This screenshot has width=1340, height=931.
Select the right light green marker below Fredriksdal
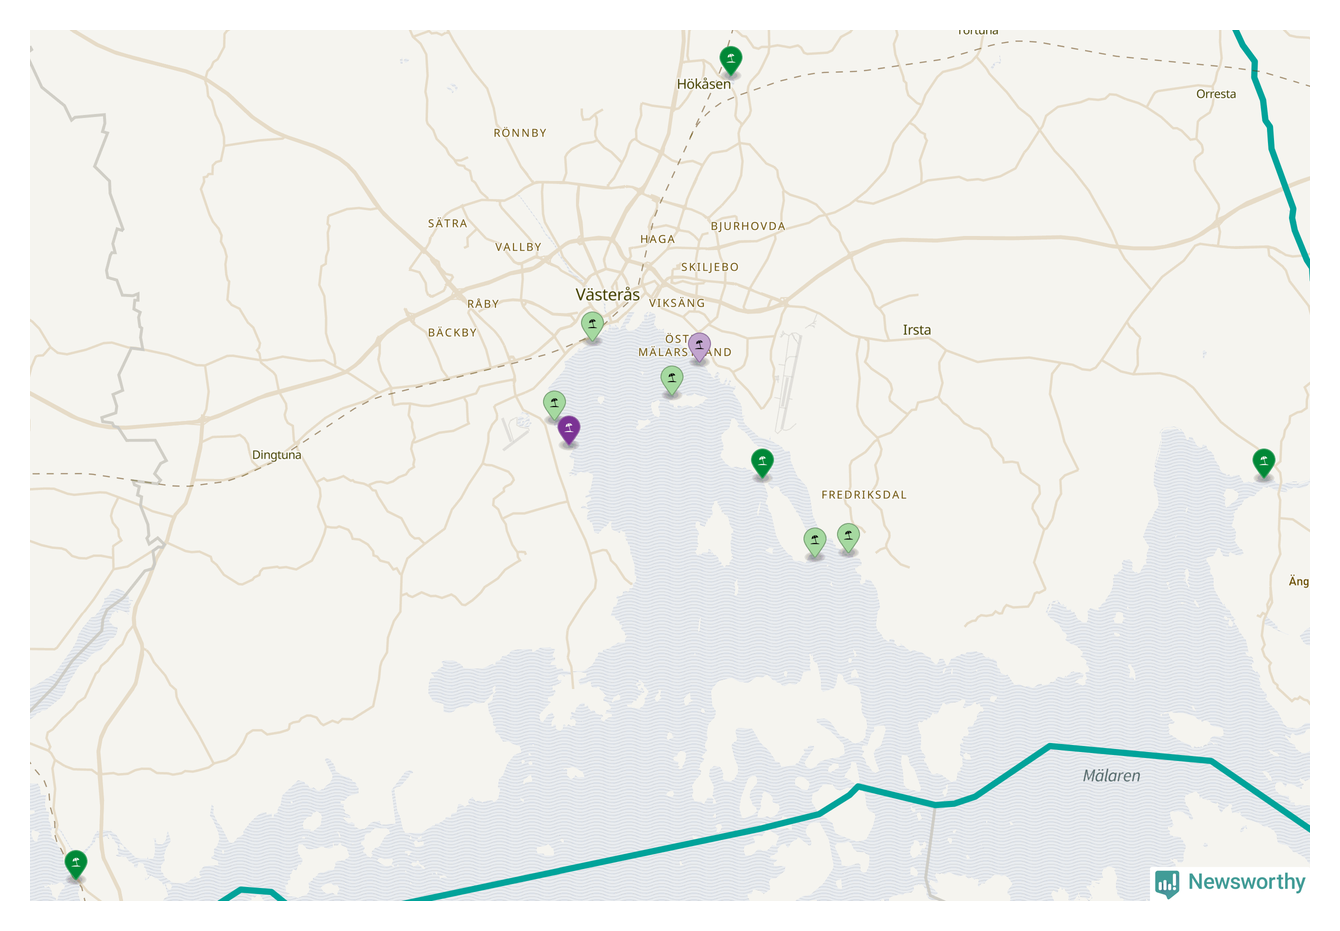(848, 538)
